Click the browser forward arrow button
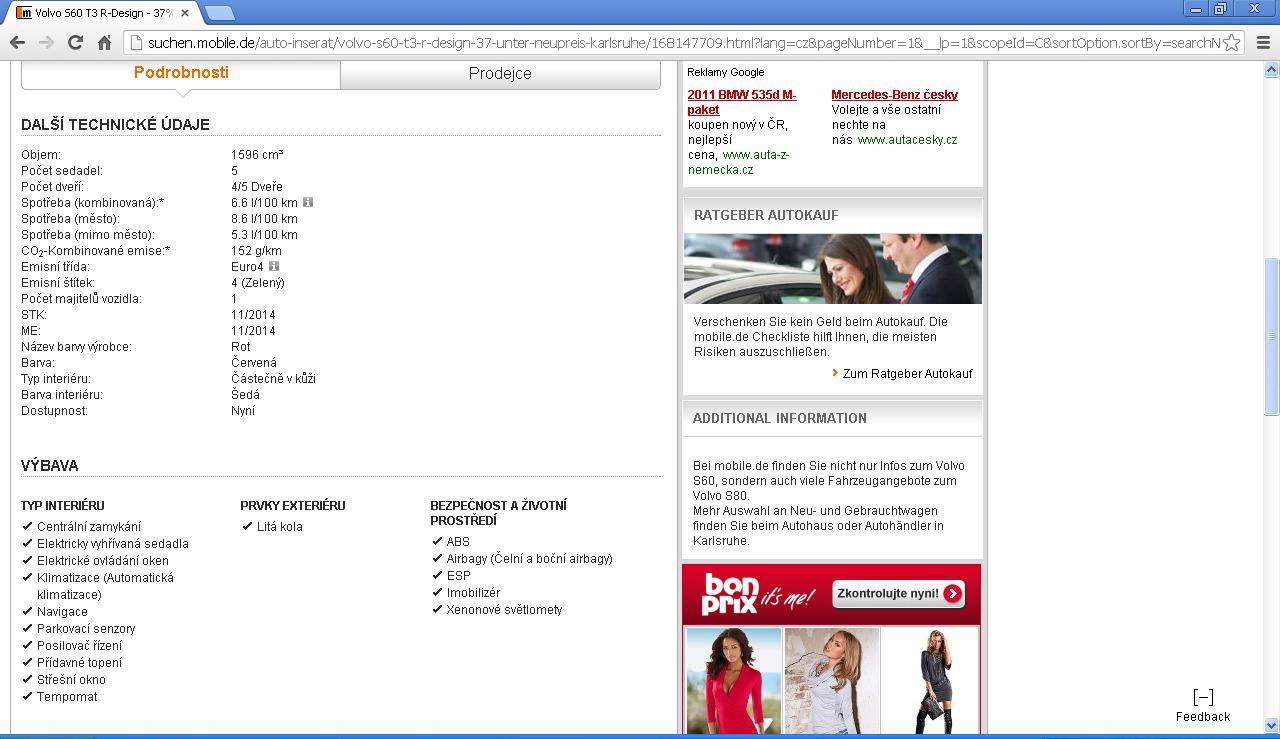1280x739 pixels. click(x=46, y=42)
